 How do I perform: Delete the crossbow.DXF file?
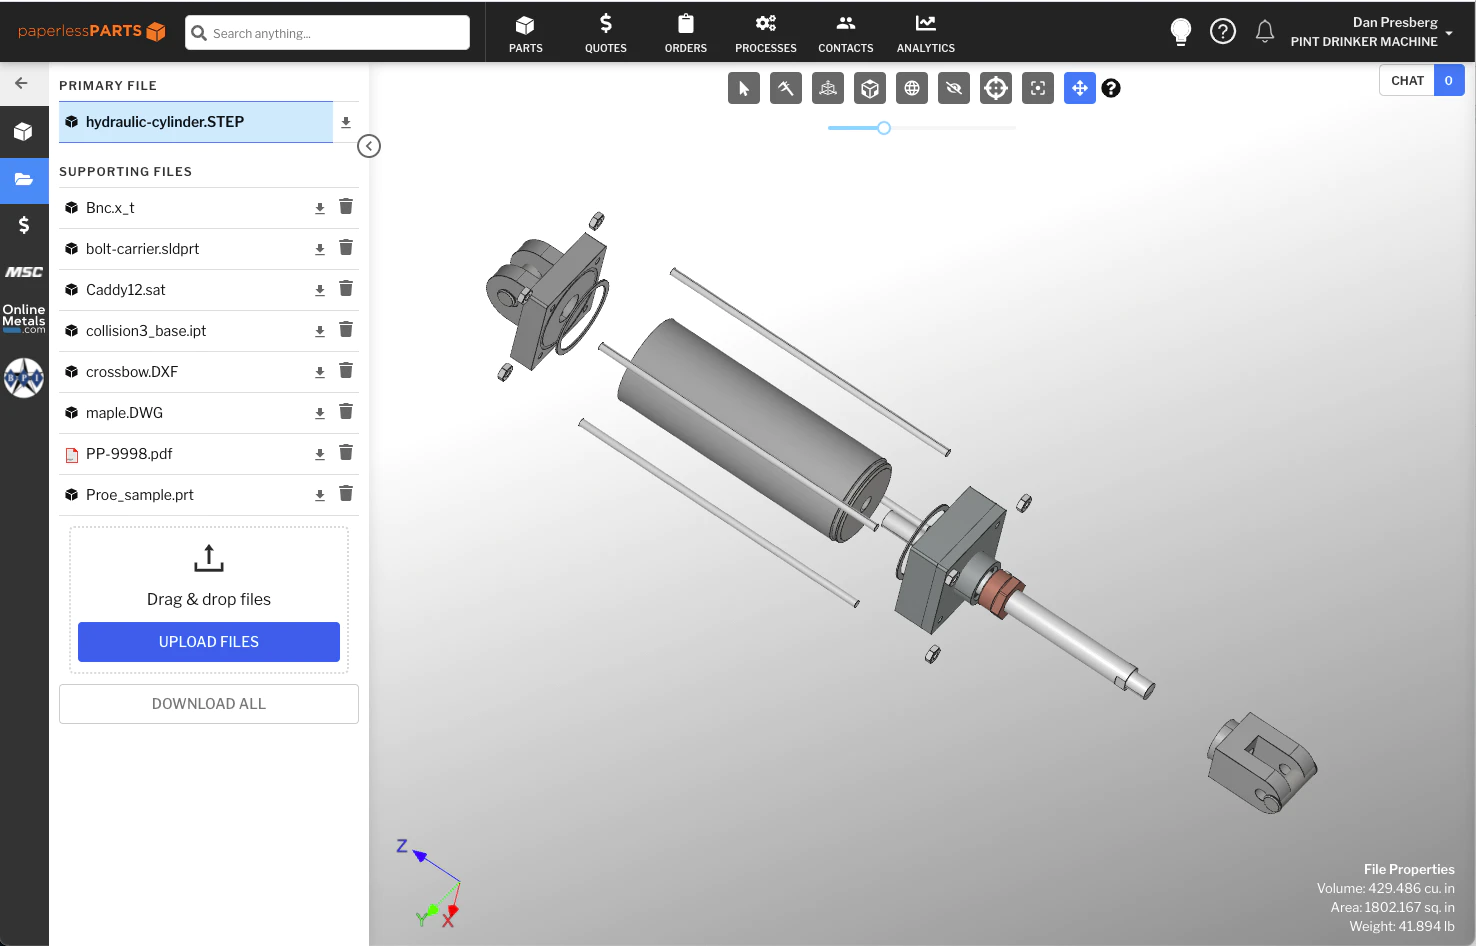click(x=346, y=370)
